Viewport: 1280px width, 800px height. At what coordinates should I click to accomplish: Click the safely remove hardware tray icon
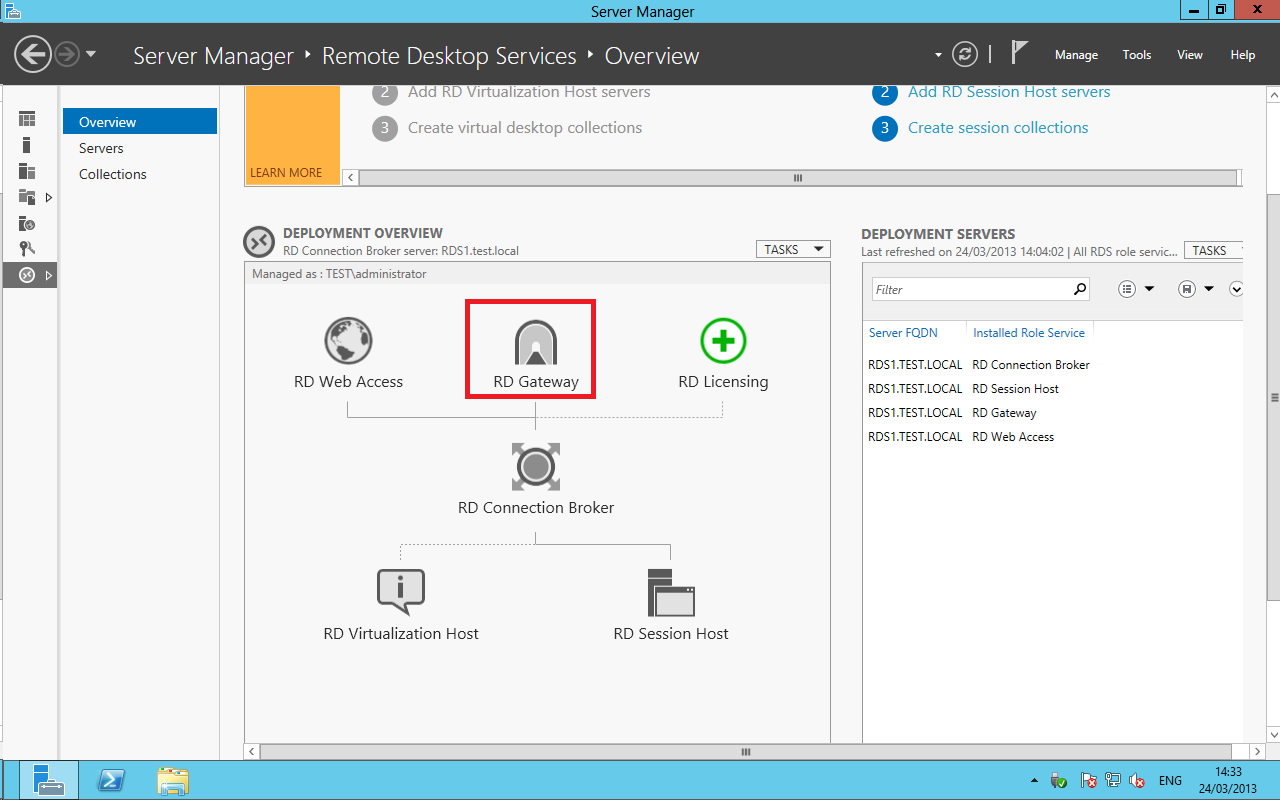click(1060, 781)
